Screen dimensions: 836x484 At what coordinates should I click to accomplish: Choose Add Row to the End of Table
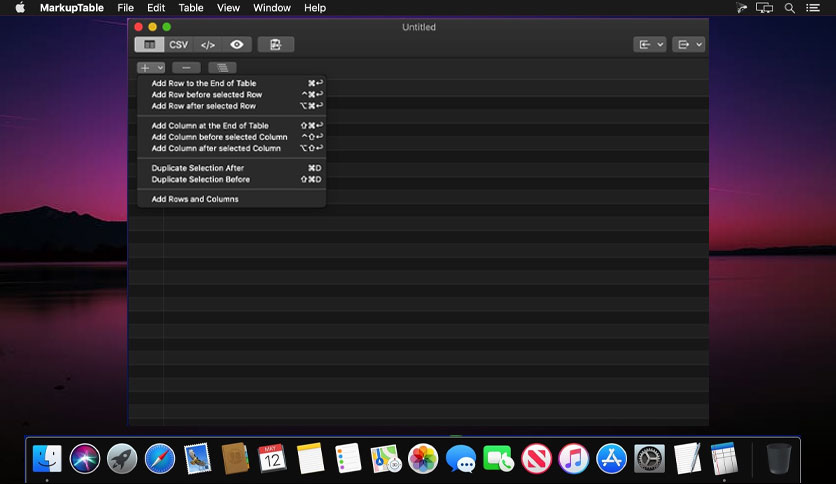click(x=231, y=83)
